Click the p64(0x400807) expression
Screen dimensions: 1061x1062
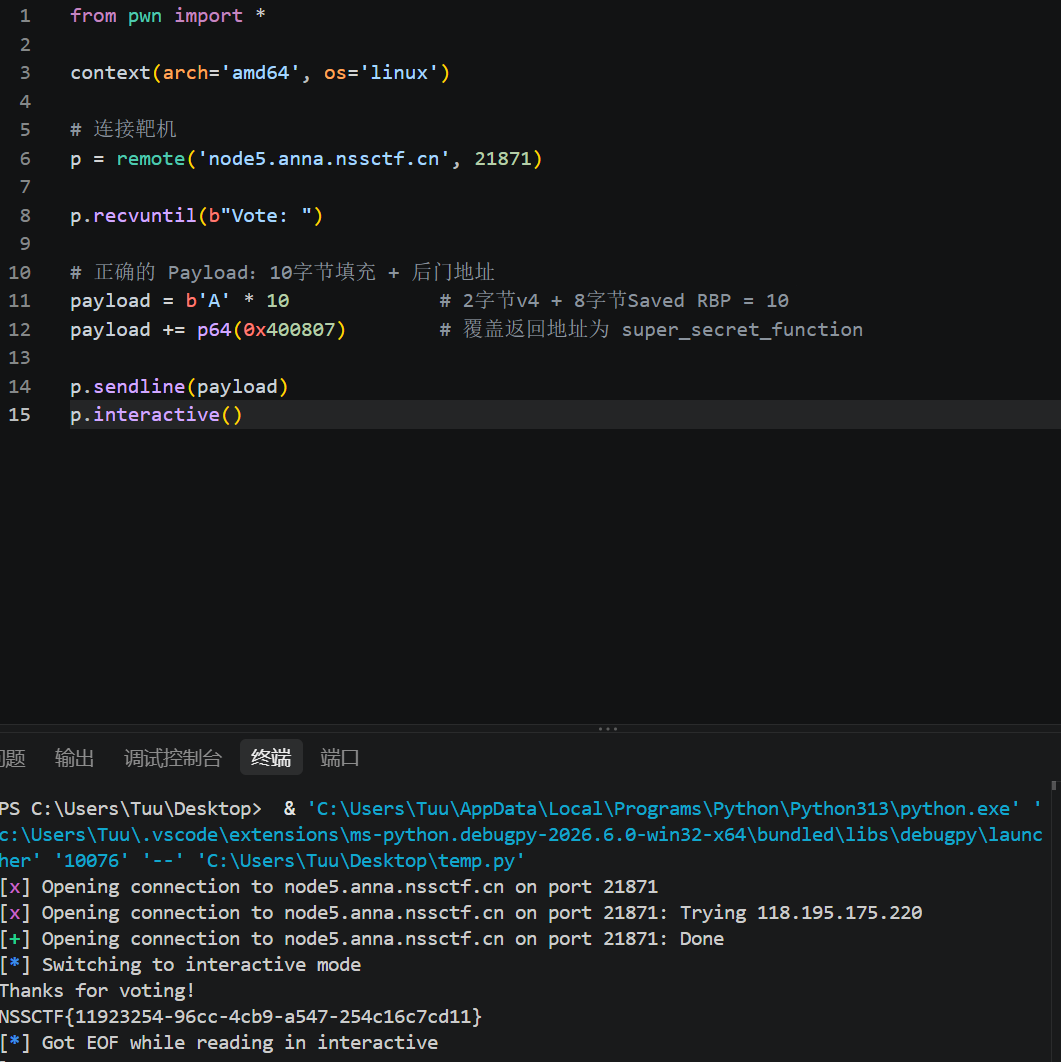272,330
